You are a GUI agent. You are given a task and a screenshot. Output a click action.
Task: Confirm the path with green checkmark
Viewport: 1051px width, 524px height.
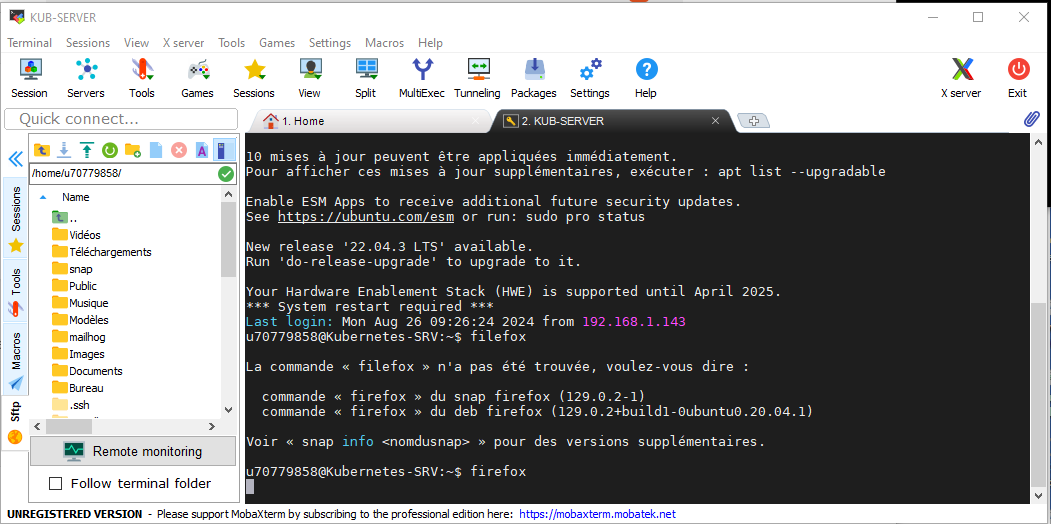pyautogui.click(x=226, y=173)
